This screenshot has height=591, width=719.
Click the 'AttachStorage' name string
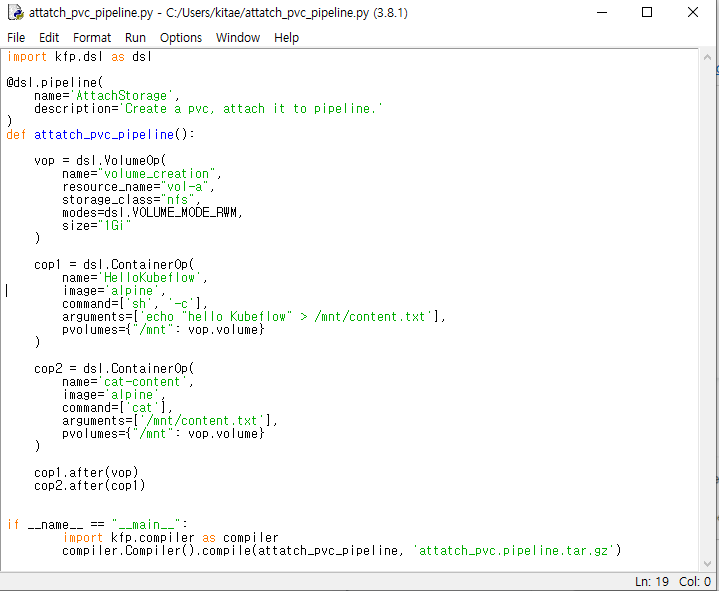coord(124,95)
